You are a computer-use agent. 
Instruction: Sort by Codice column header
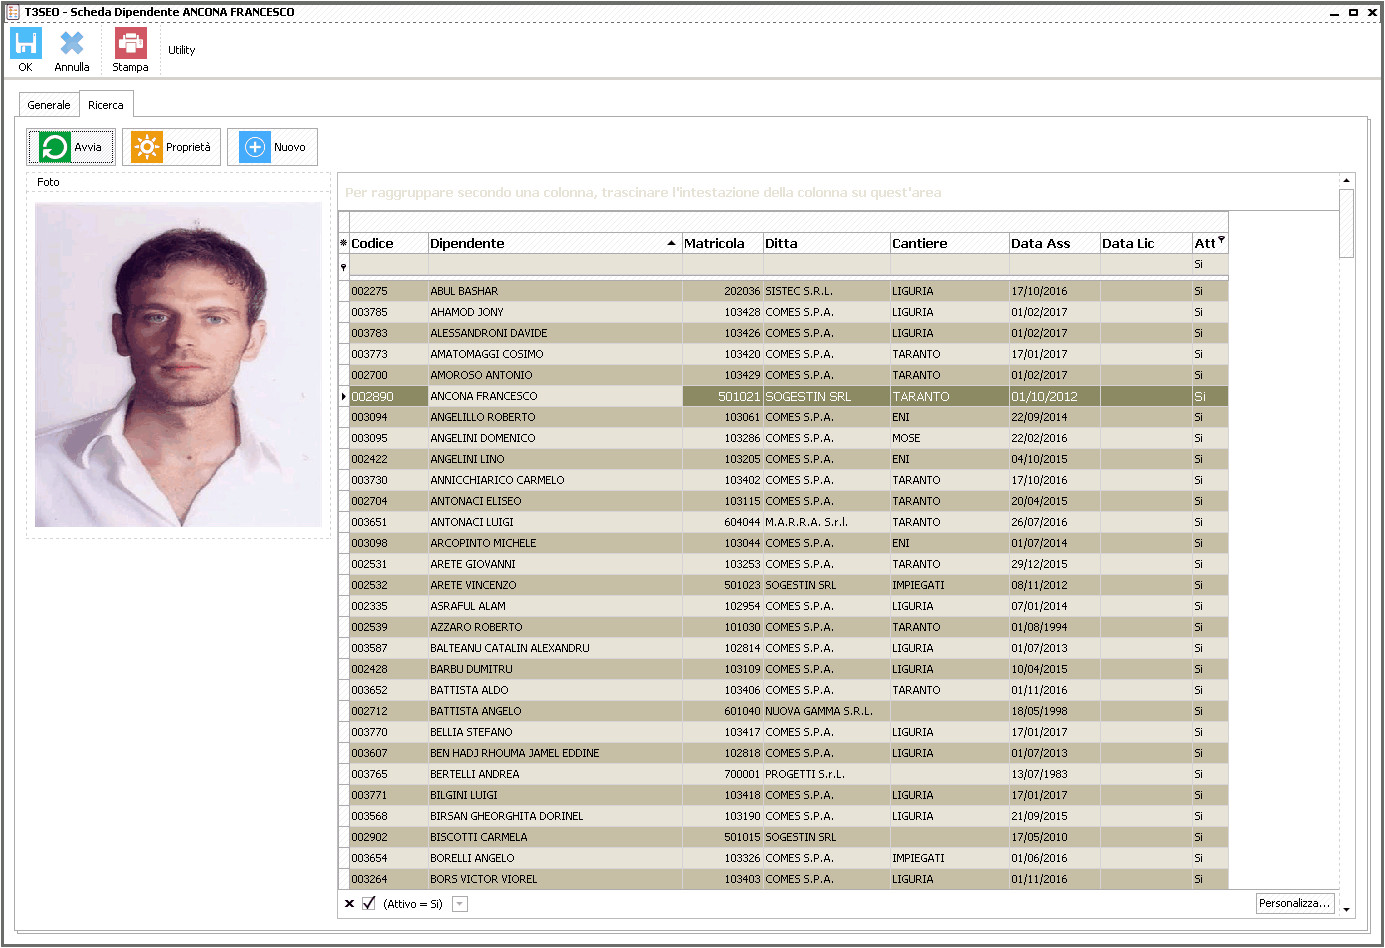click(389, 243)
